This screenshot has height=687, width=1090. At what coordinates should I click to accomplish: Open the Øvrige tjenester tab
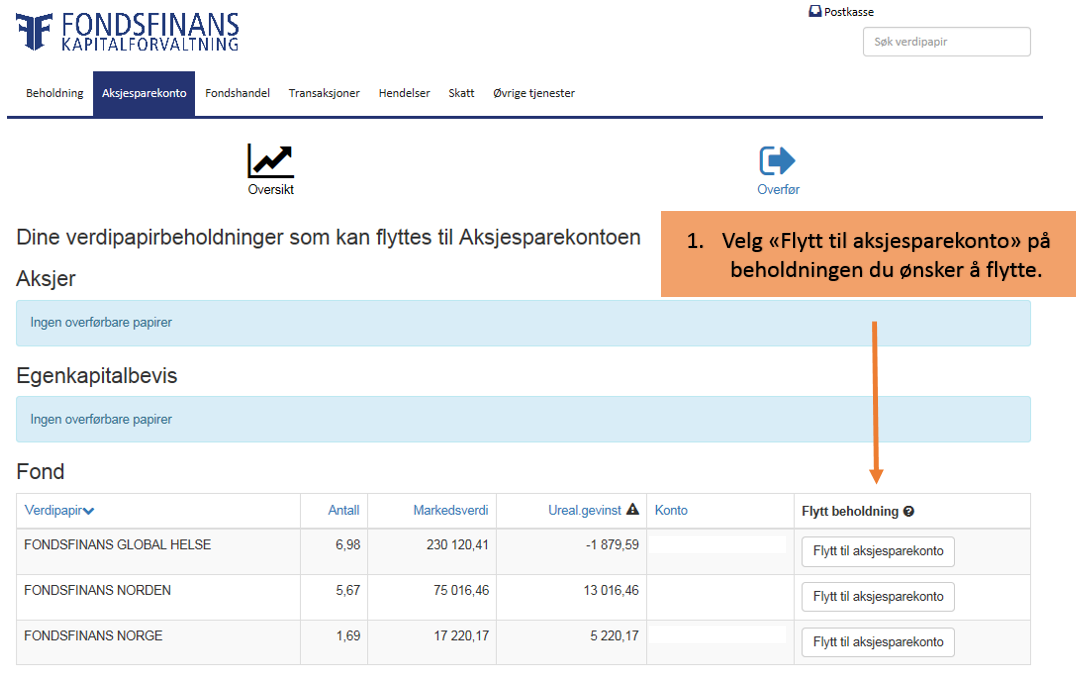tap(534, 93)
